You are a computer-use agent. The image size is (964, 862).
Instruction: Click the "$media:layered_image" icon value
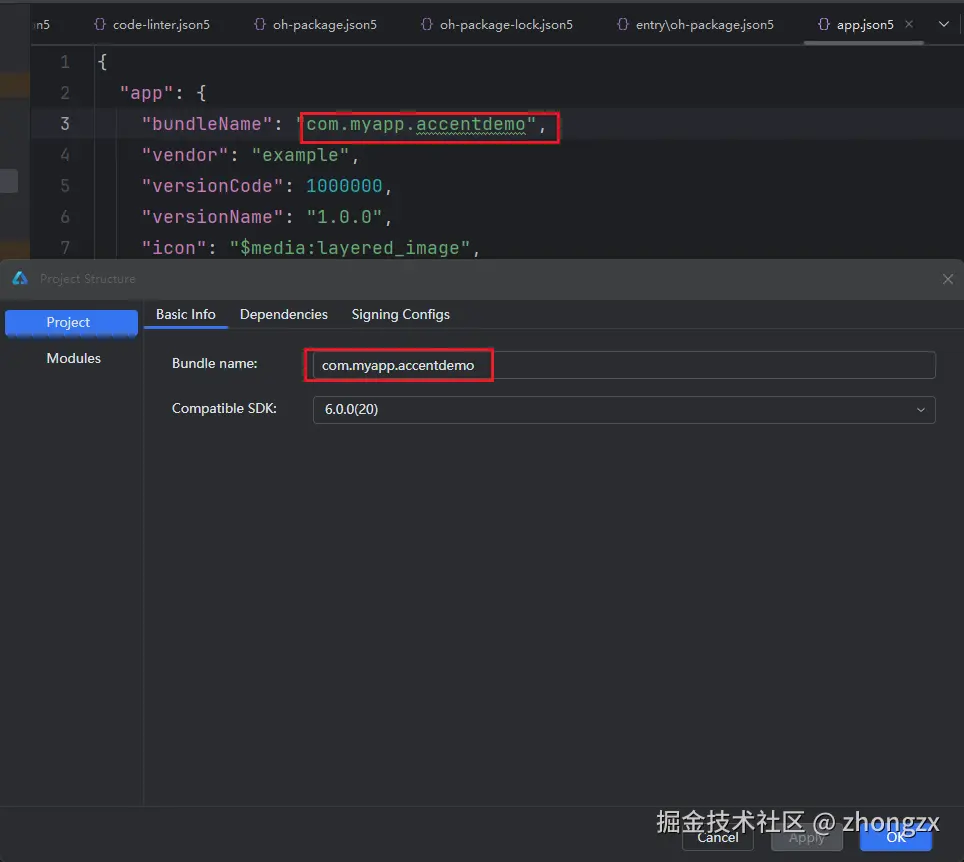click(350, 248)
